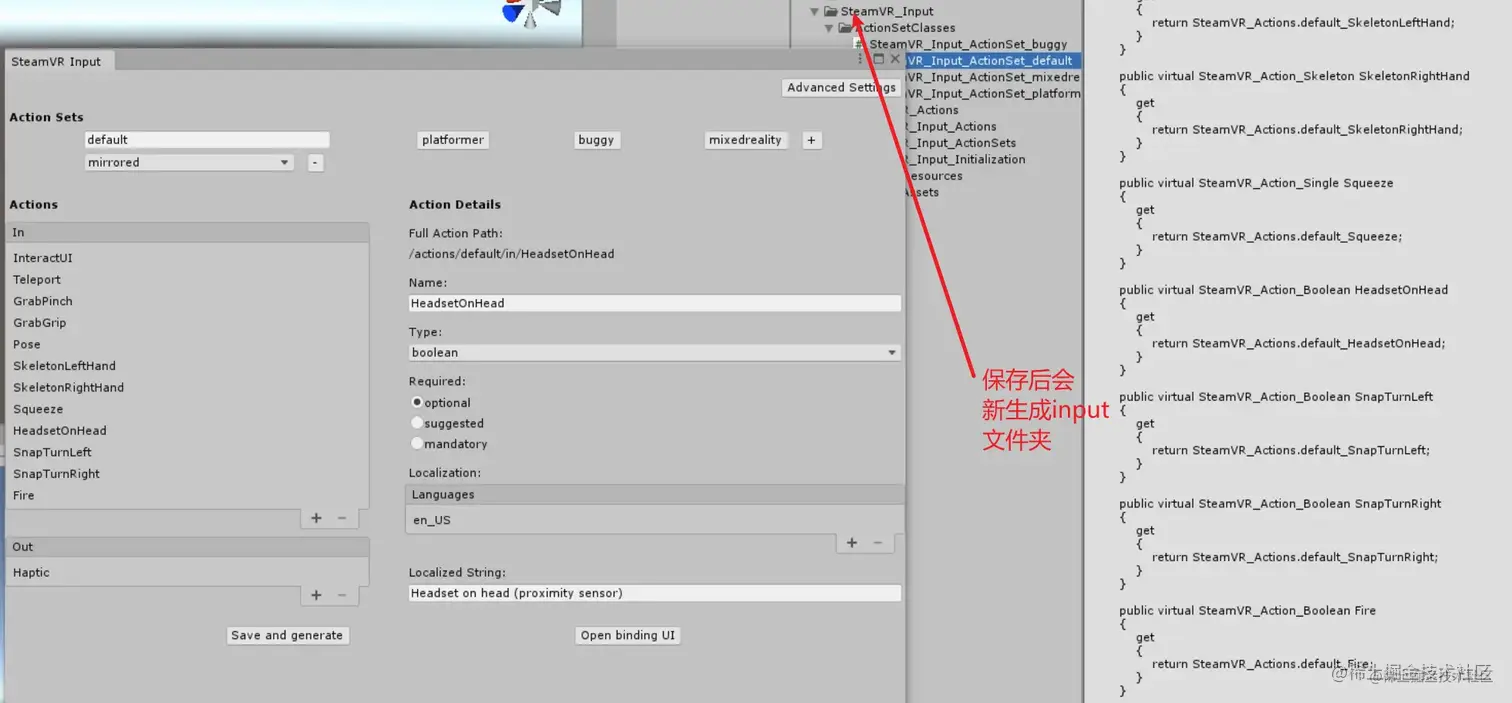Select the buggy action set
1512x703 pixels.
(x=596, y=140)
